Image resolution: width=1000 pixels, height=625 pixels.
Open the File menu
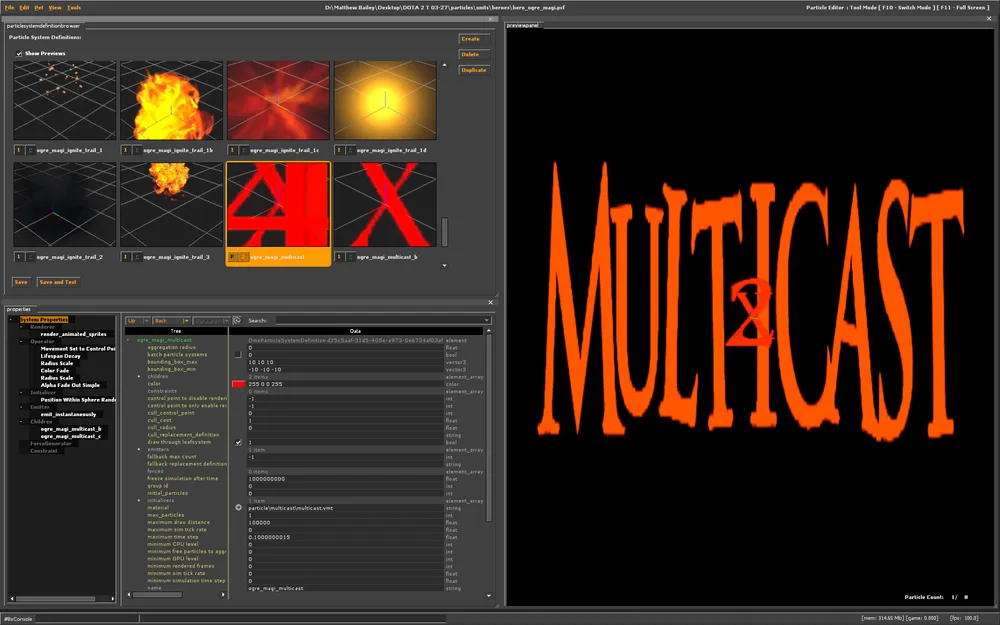pyautogui.click(x=9, y=7)
